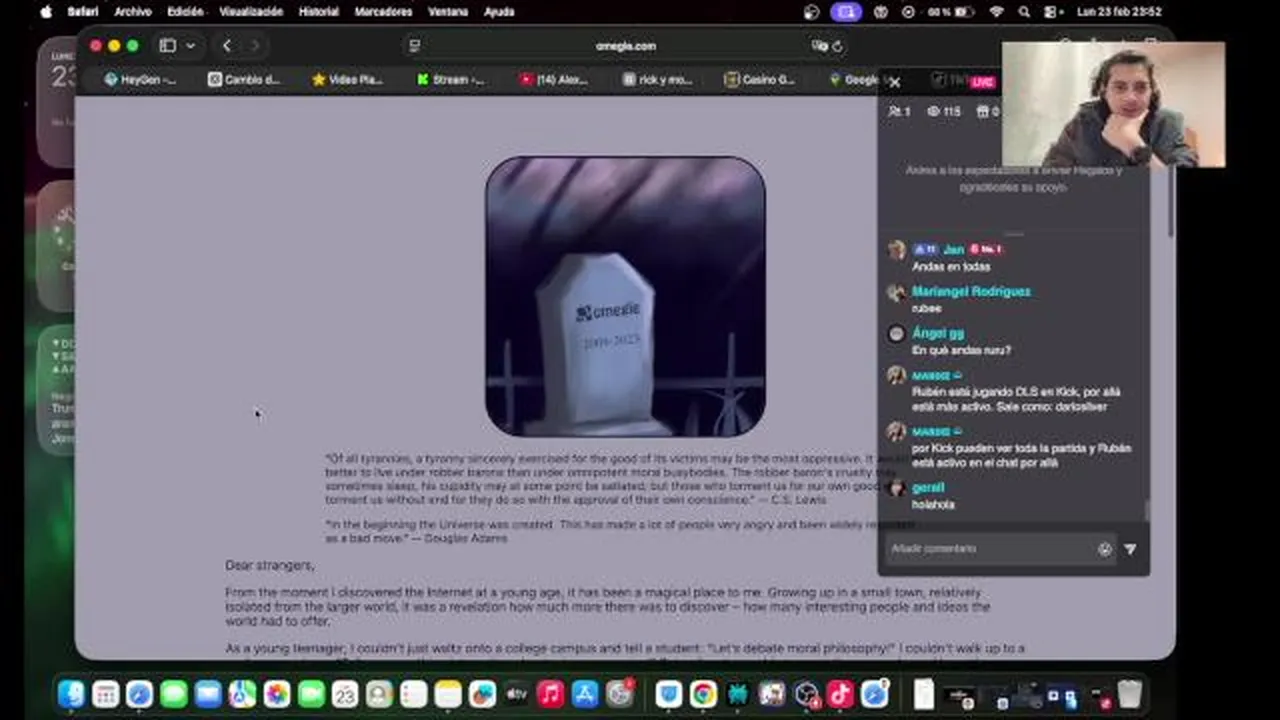Toggle the Safari sidebar button
The width and height of the screenshot is (1280, 720).
[168, 46]
